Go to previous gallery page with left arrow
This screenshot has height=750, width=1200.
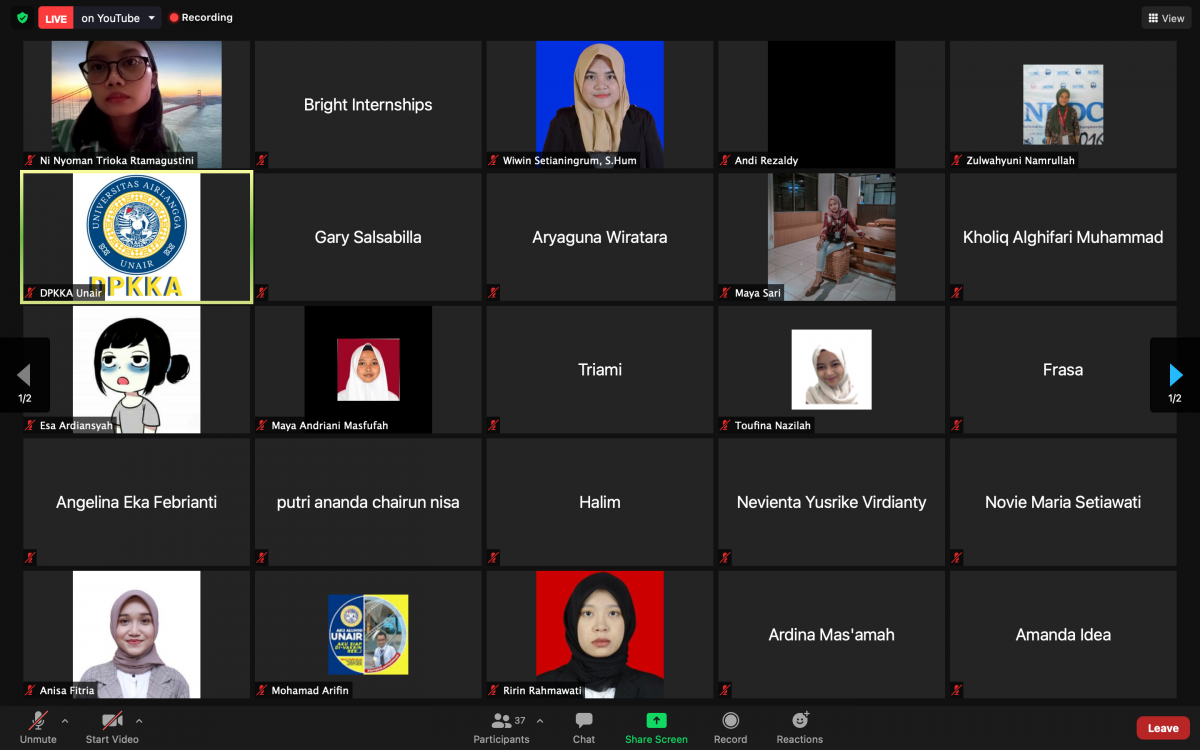click(x=24, y=376)
